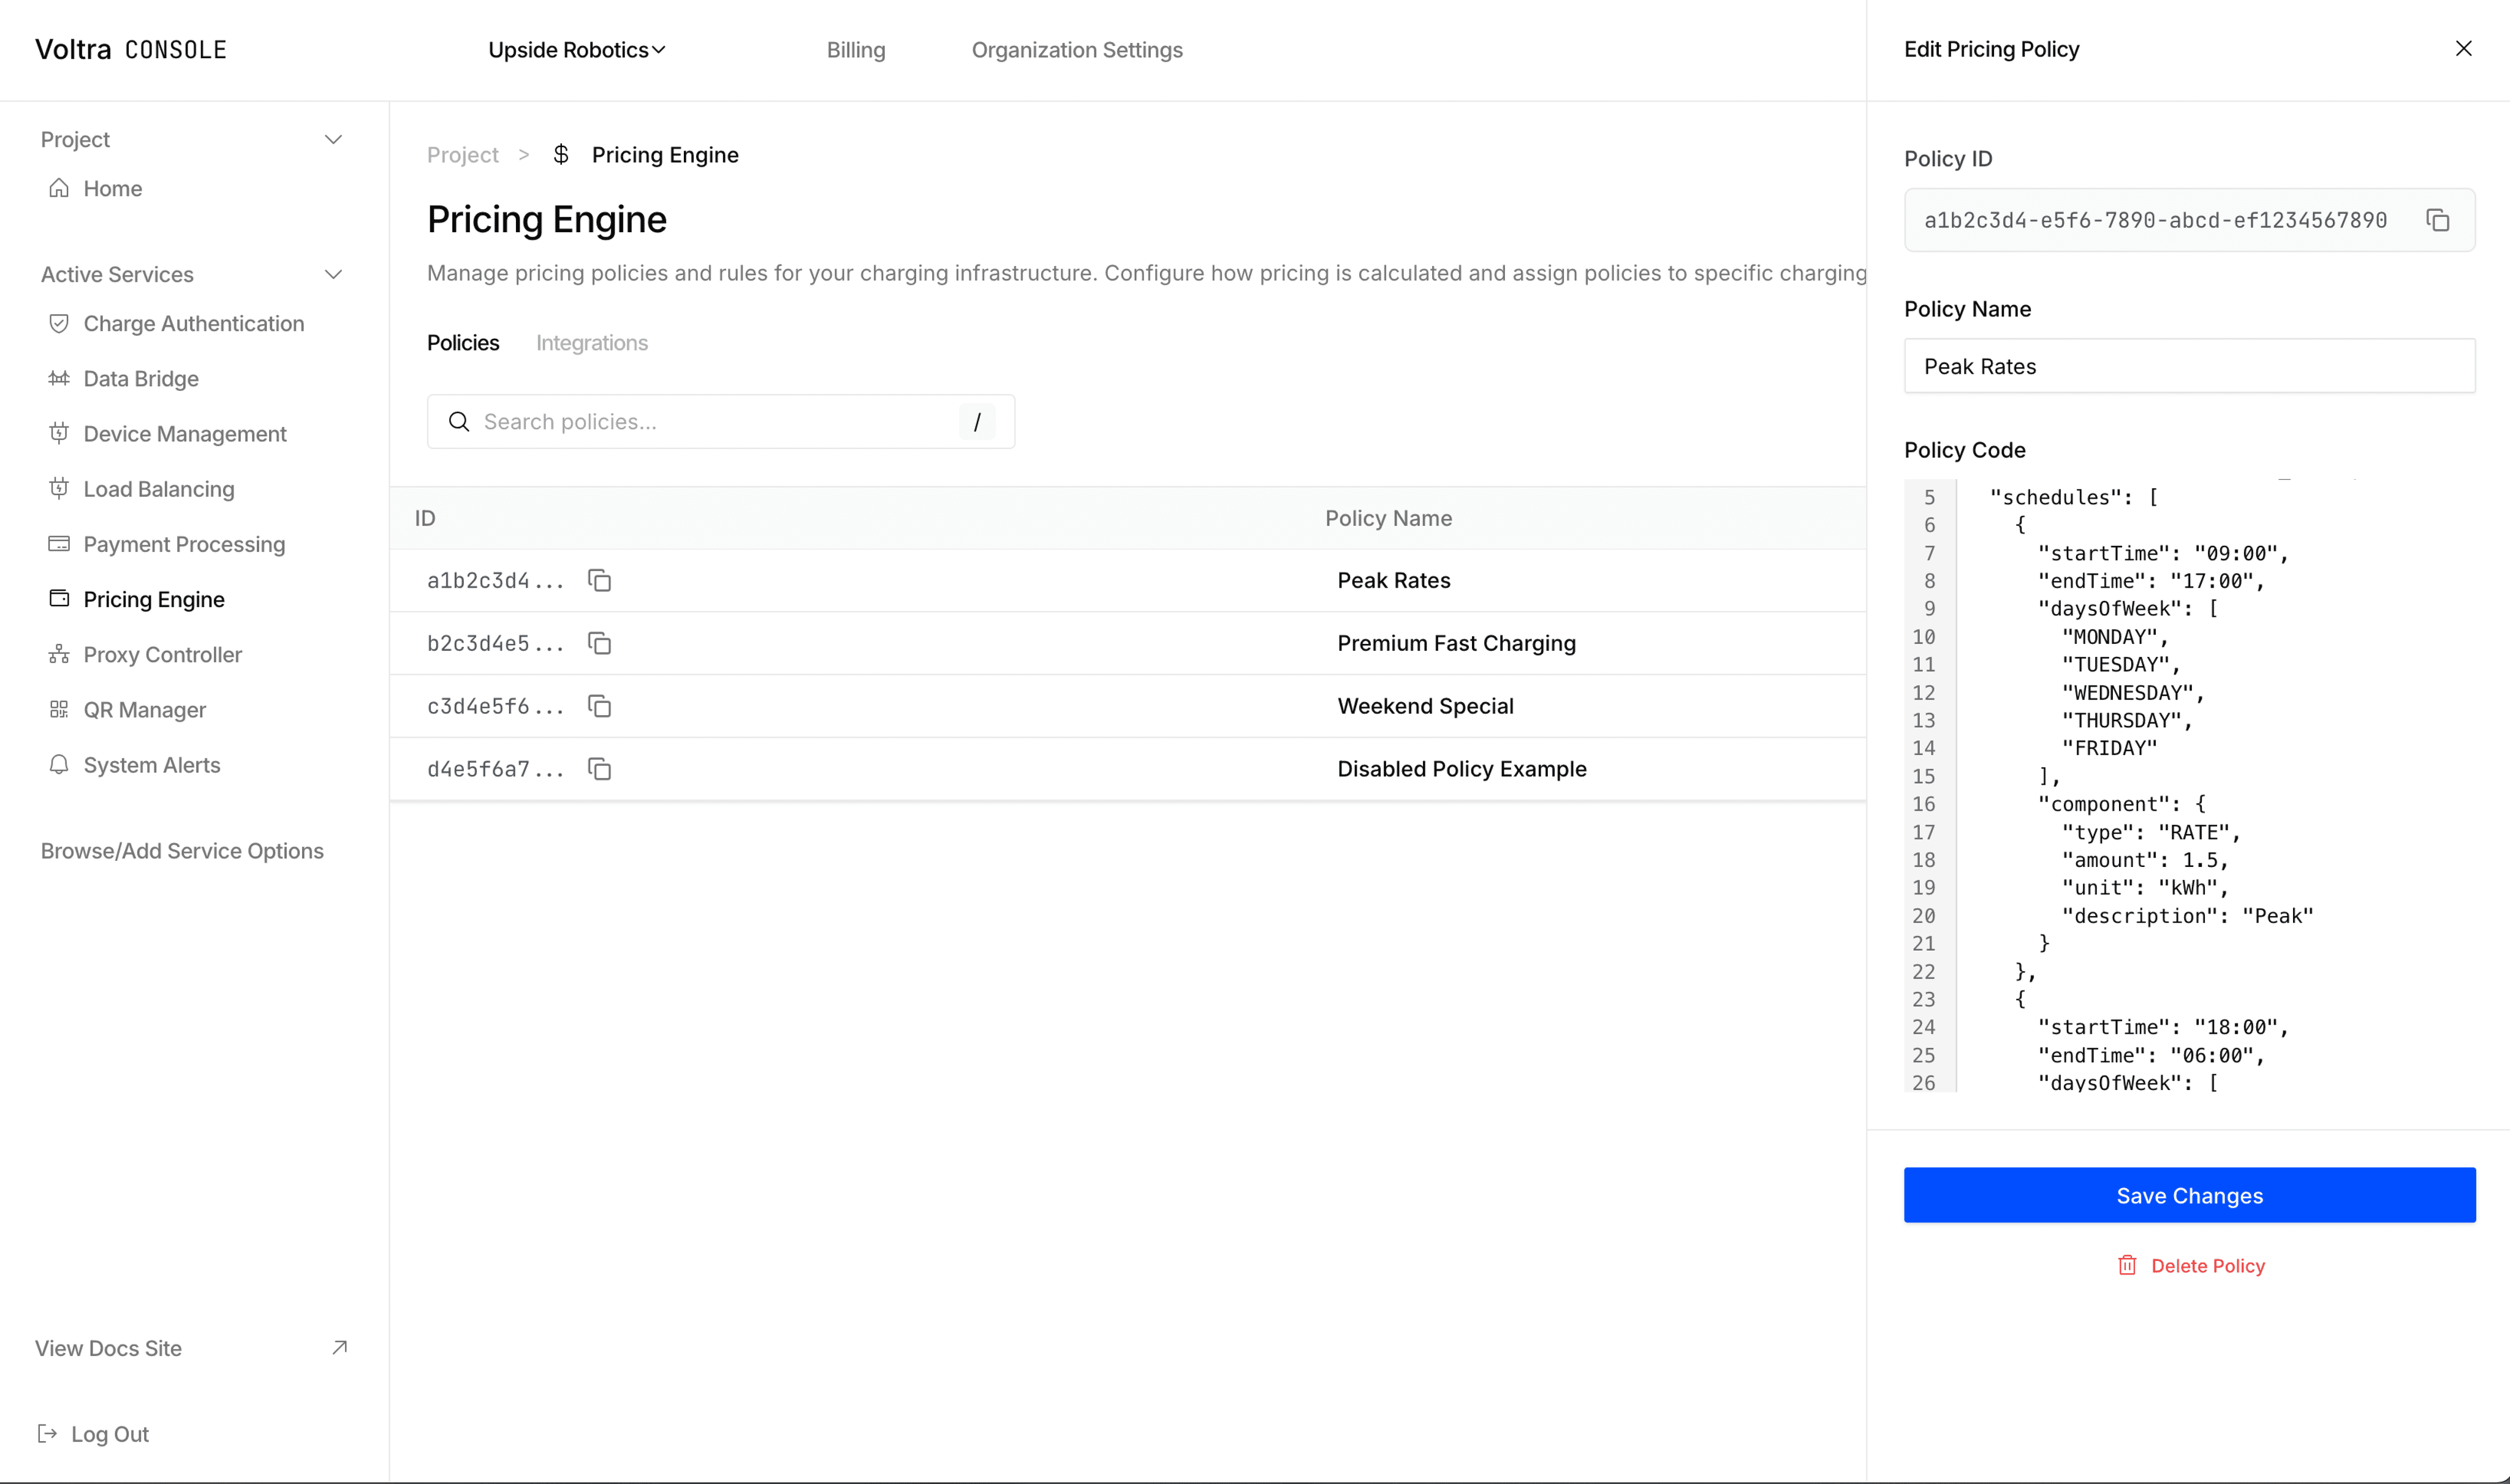Open QR Manager from sidebar
Screen dimensions: 2510x1484
[144, 710]
